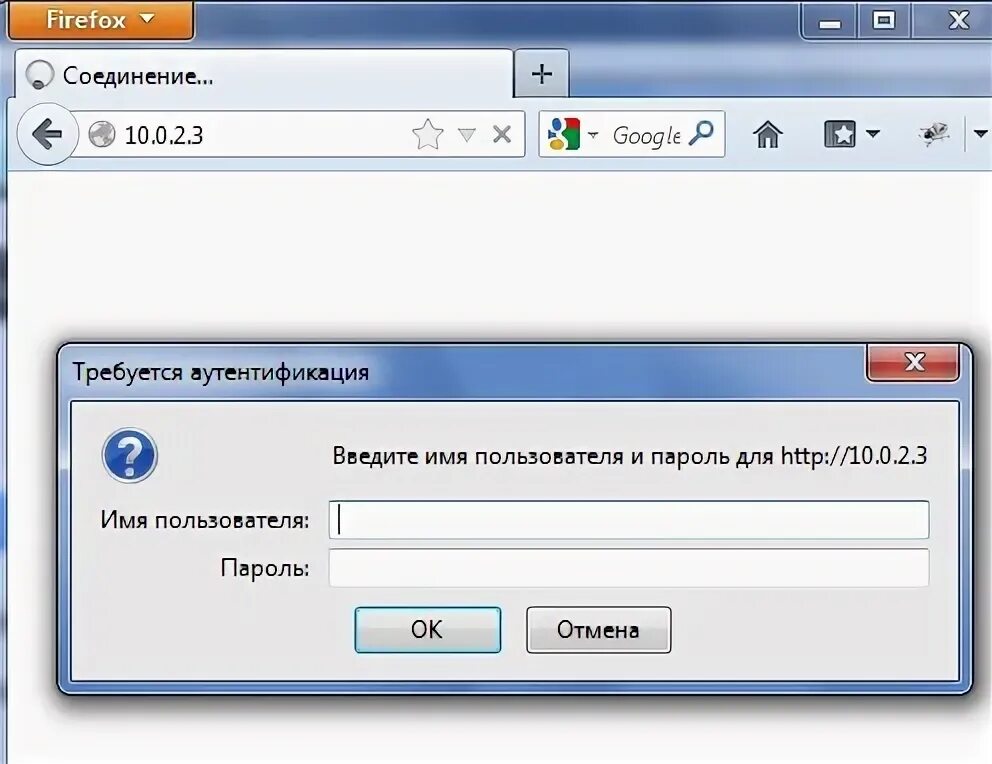Expand the Bookmarks button dropdown arrow

[x=873, y=134]
